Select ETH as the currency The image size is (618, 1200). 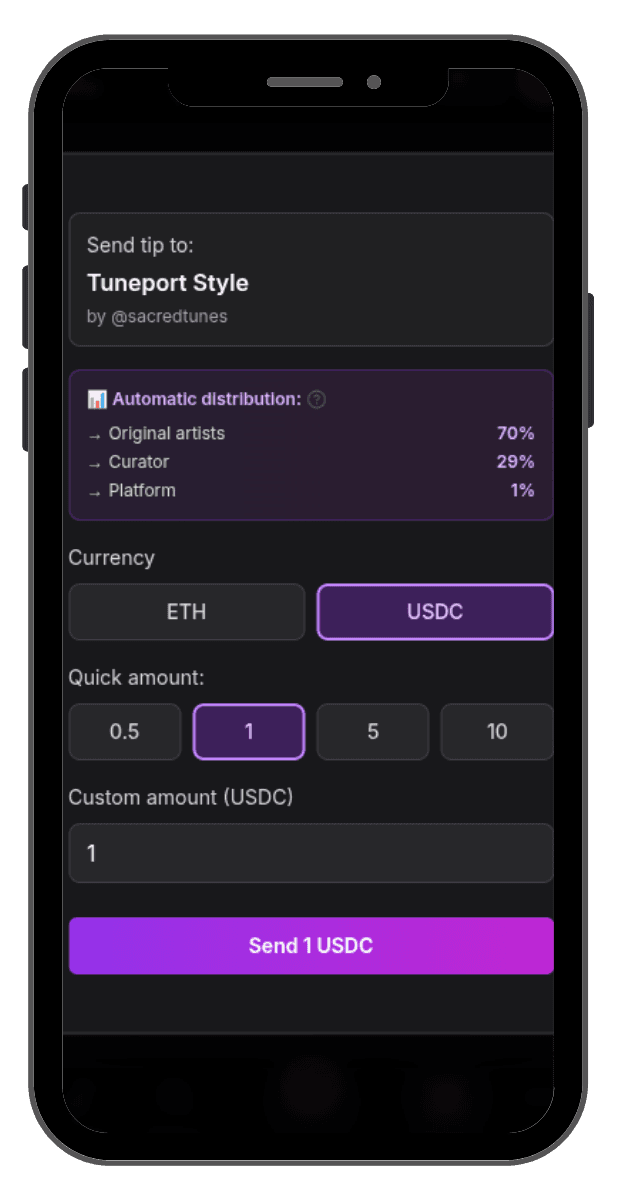(x=187, y=612)
